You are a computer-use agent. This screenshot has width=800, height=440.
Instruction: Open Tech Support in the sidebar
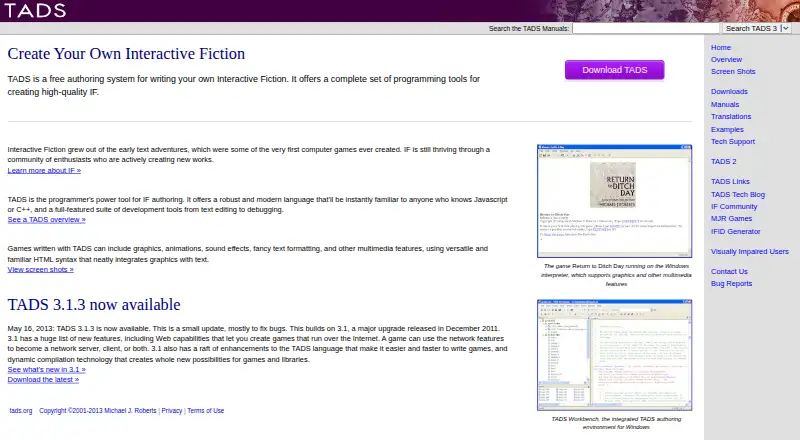[733, 141]
